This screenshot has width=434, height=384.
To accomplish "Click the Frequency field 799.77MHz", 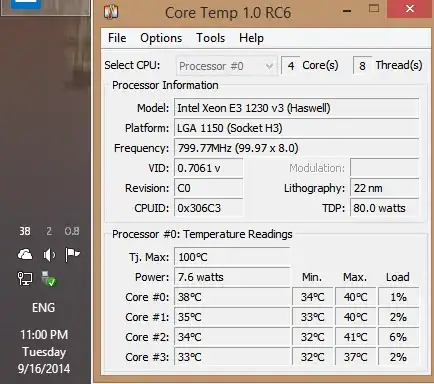I will click(296, 148).
